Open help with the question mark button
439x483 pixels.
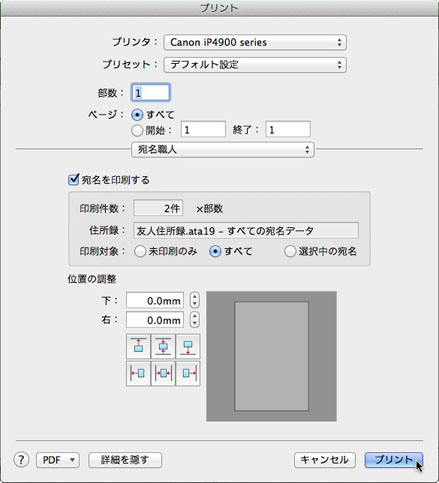[21, 460]
